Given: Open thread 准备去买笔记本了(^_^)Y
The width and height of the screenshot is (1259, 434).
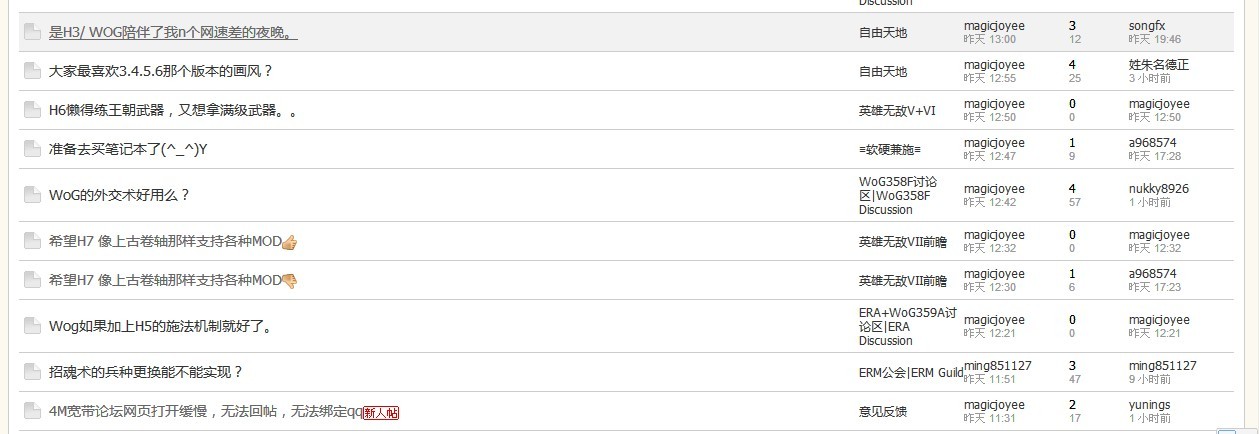Looking at the screenshot, I should click(128, 149).
